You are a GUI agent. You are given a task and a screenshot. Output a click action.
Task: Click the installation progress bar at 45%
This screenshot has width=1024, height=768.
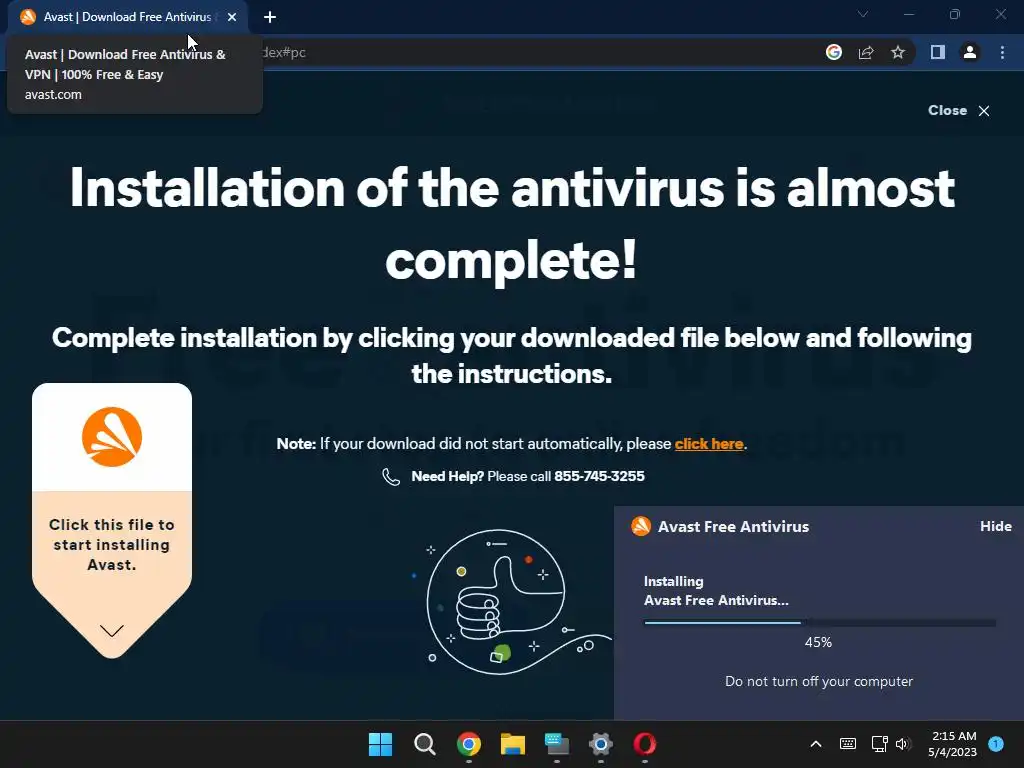click(x=820, y=622)
